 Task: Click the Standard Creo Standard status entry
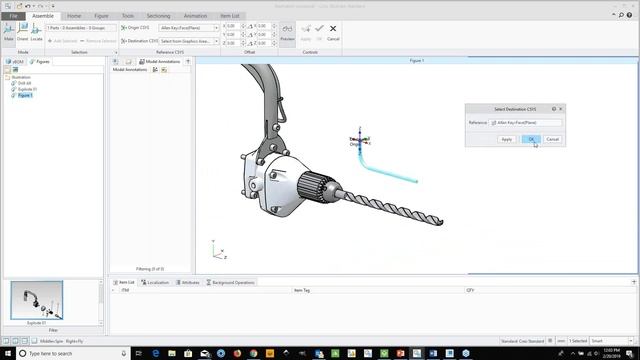[522, 341]
